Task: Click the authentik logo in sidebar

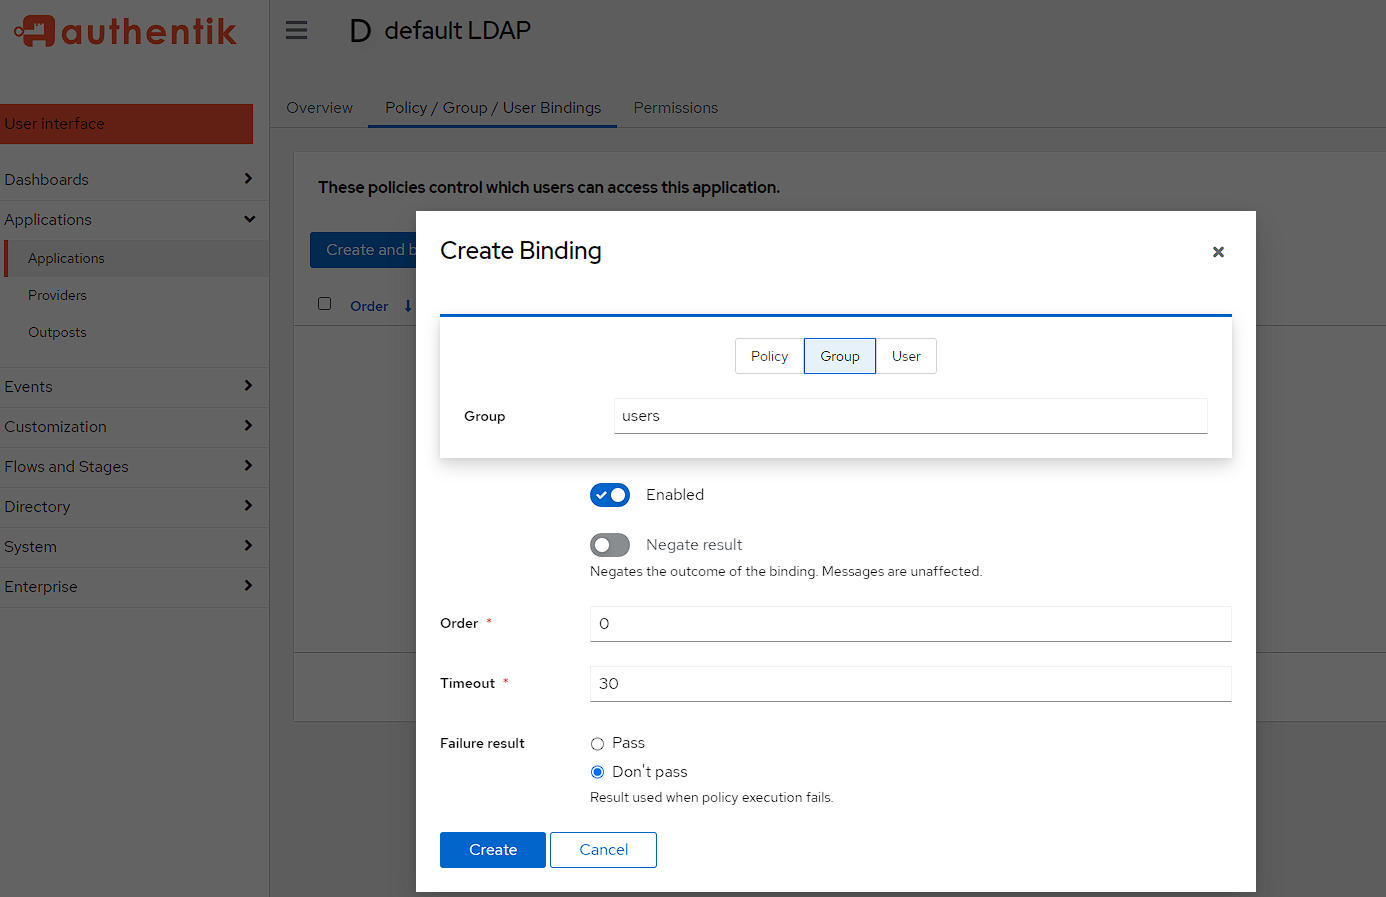Action: 126,32
